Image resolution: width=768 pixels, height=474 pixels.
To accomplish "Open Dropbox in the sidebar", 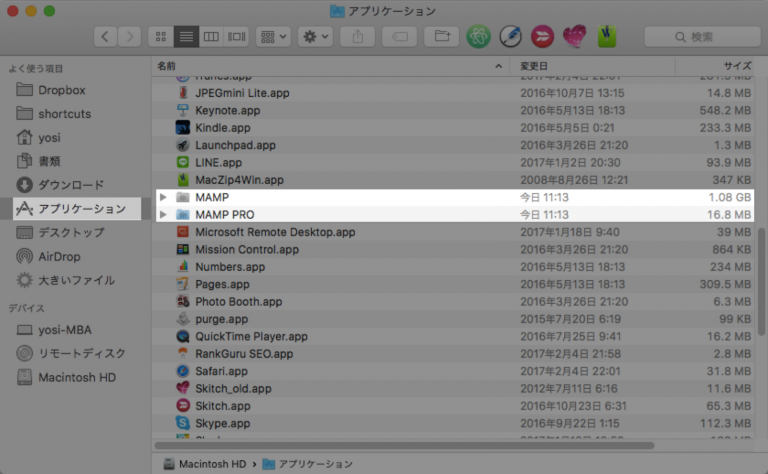I will [61, 90].
